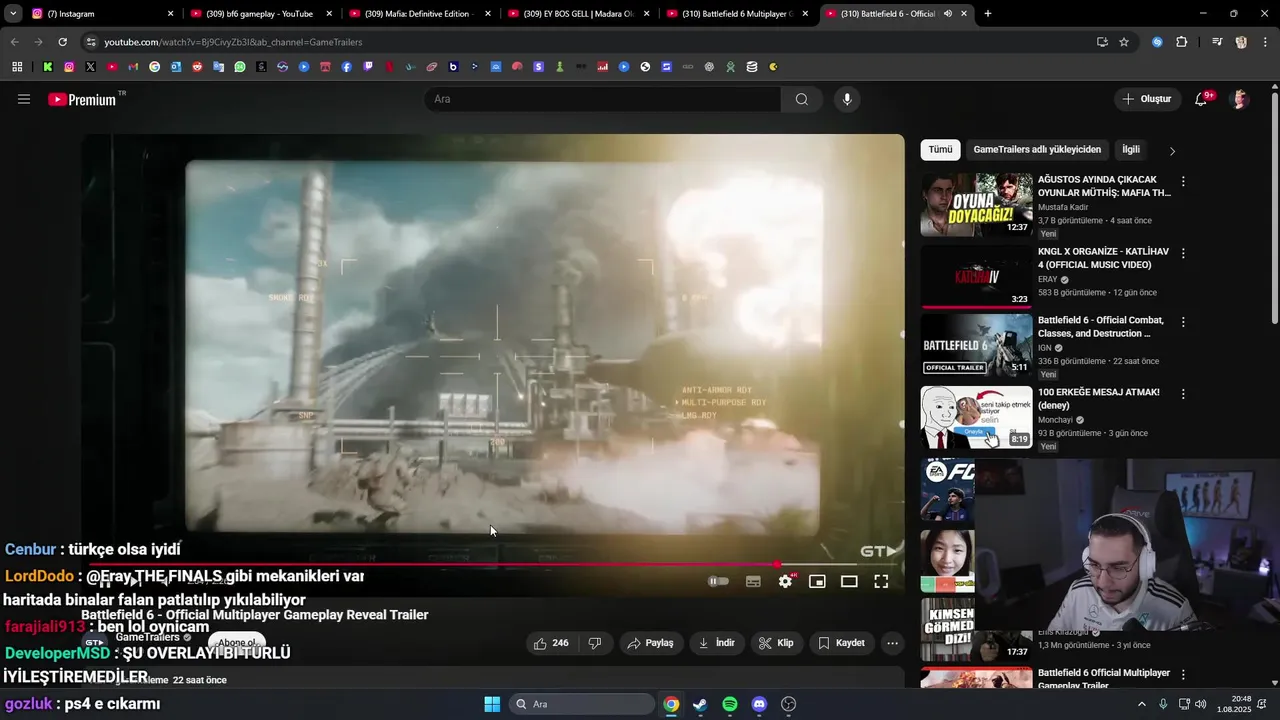The width and height of the screenshot is (1280, 720).
Task: Open the 100 Erkeğe Mesaj Atmak title
Action: point(1099,399)
